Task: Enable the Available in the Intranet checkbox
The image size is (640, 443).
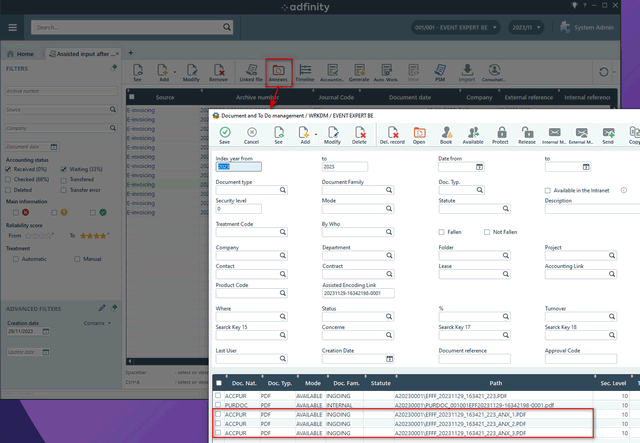Action: pyautogui.click(x=548, y=190)
